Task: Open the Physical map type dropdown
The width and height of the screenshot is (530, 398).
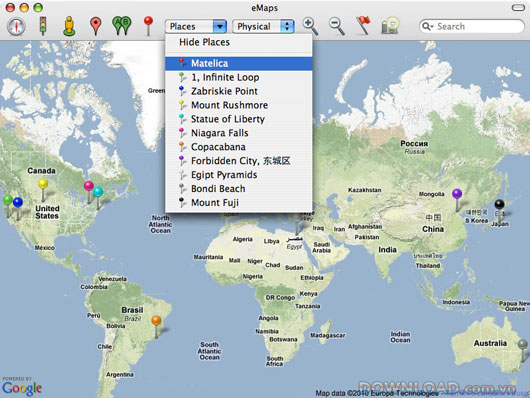Action: (263, 26)
